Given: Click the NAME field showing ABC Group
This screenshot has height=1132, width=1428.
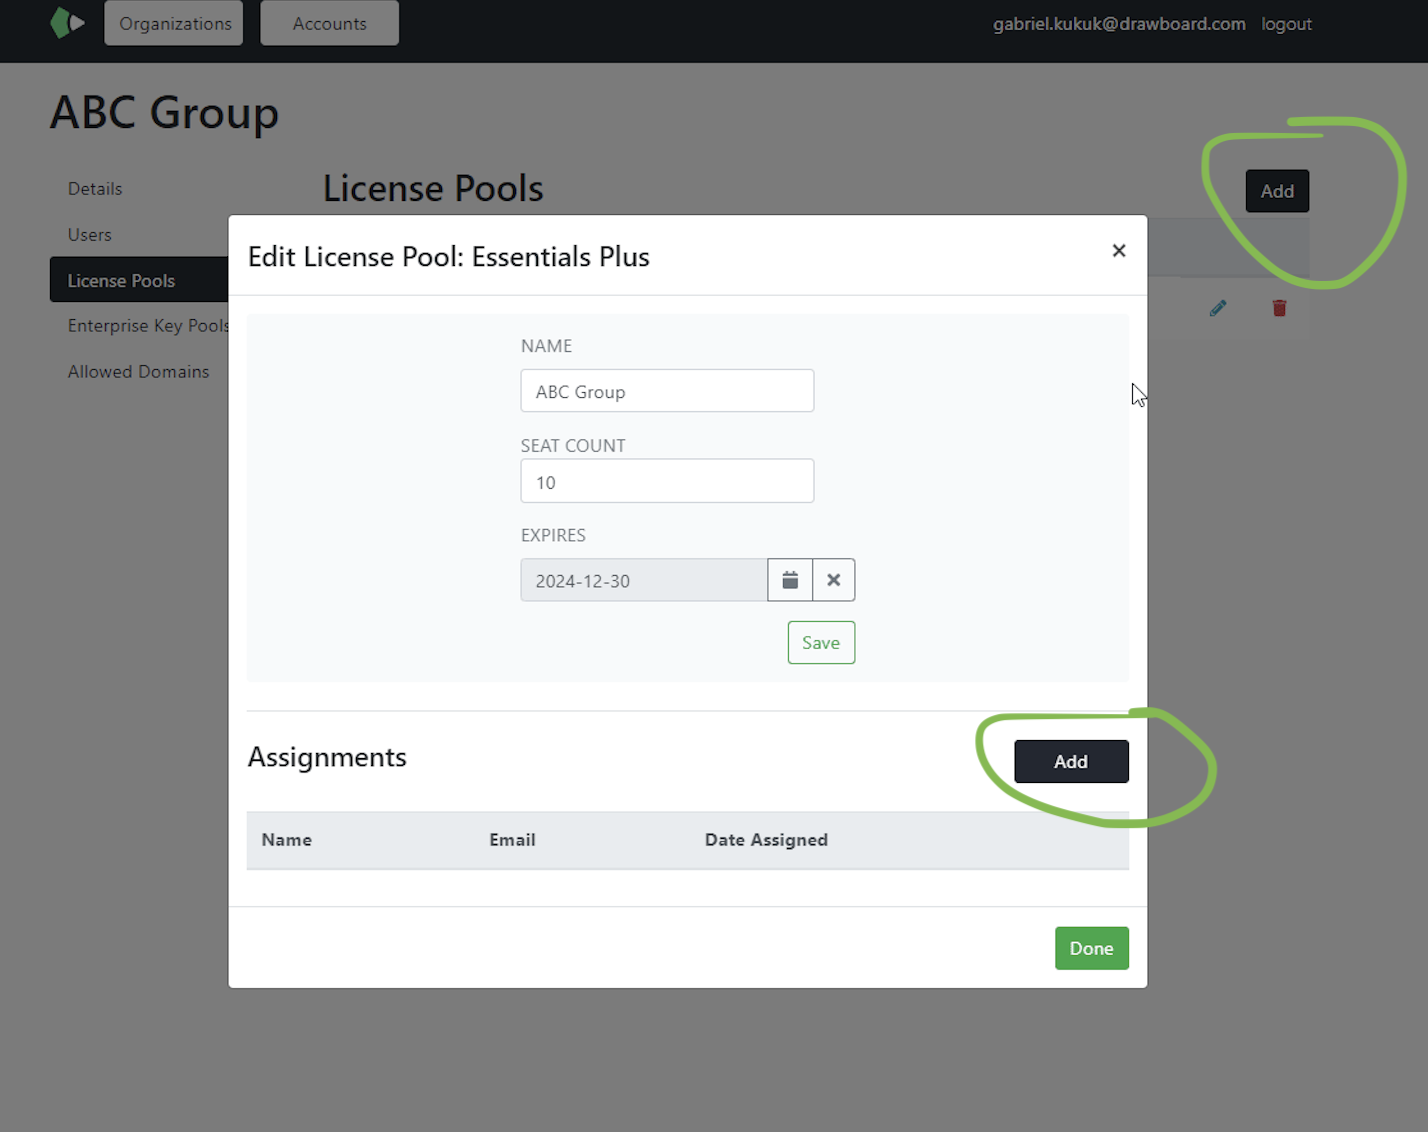Looking at the screenshot, I should pos(666,390).
